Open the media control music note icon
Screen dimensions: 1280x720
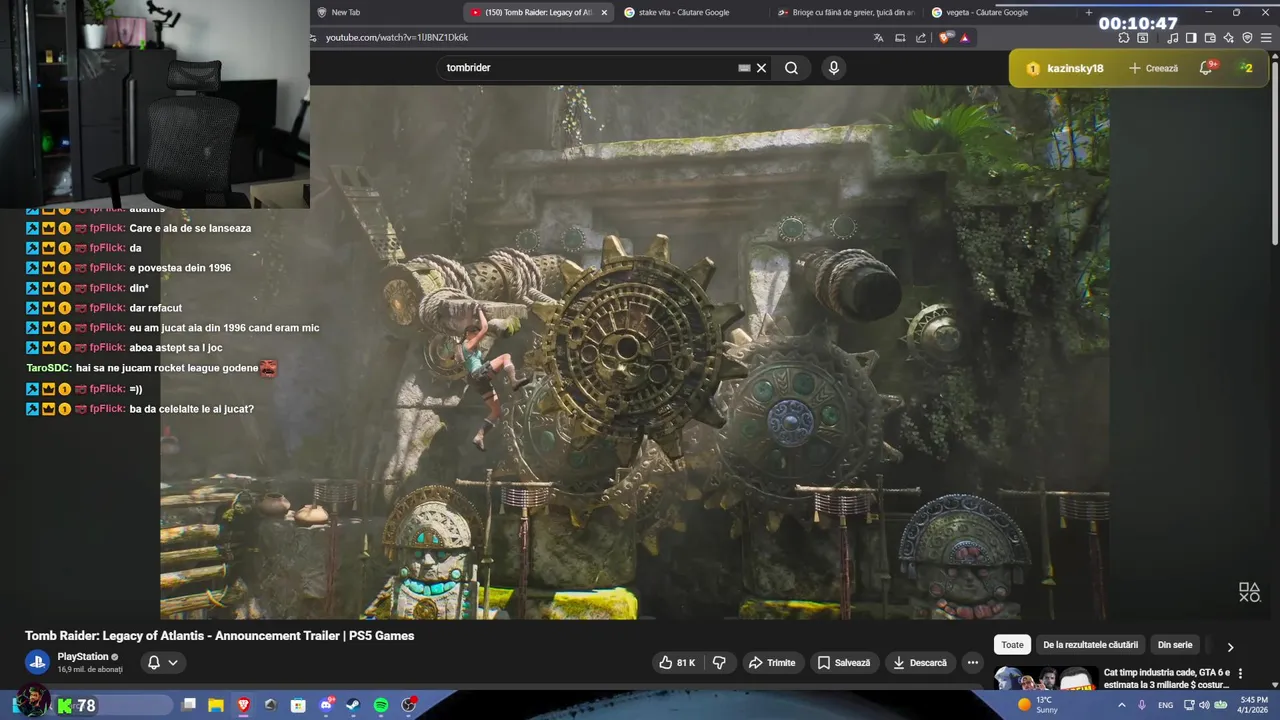(1172, 38)
